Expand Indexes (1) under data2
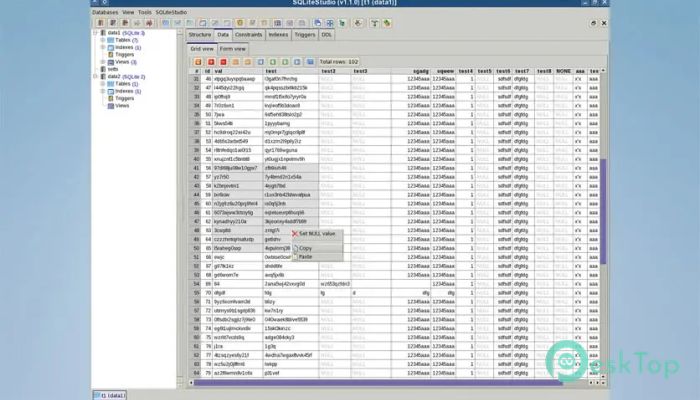 coord(103,91)
